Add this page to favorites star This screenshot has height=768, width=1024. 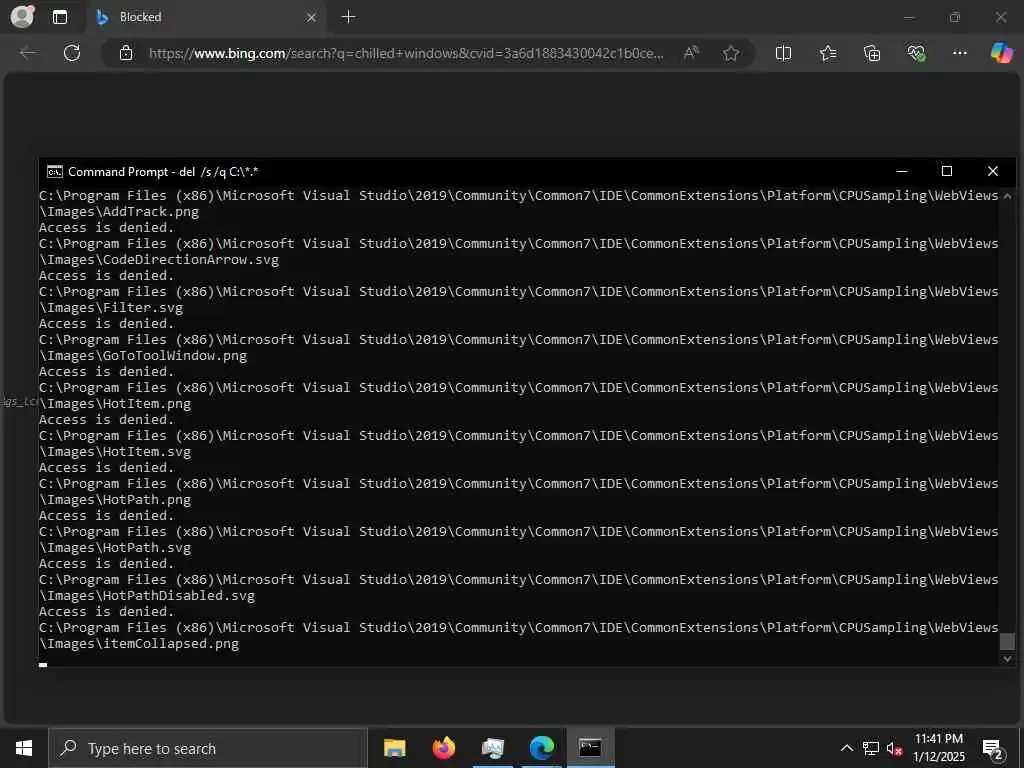point(731,53)
